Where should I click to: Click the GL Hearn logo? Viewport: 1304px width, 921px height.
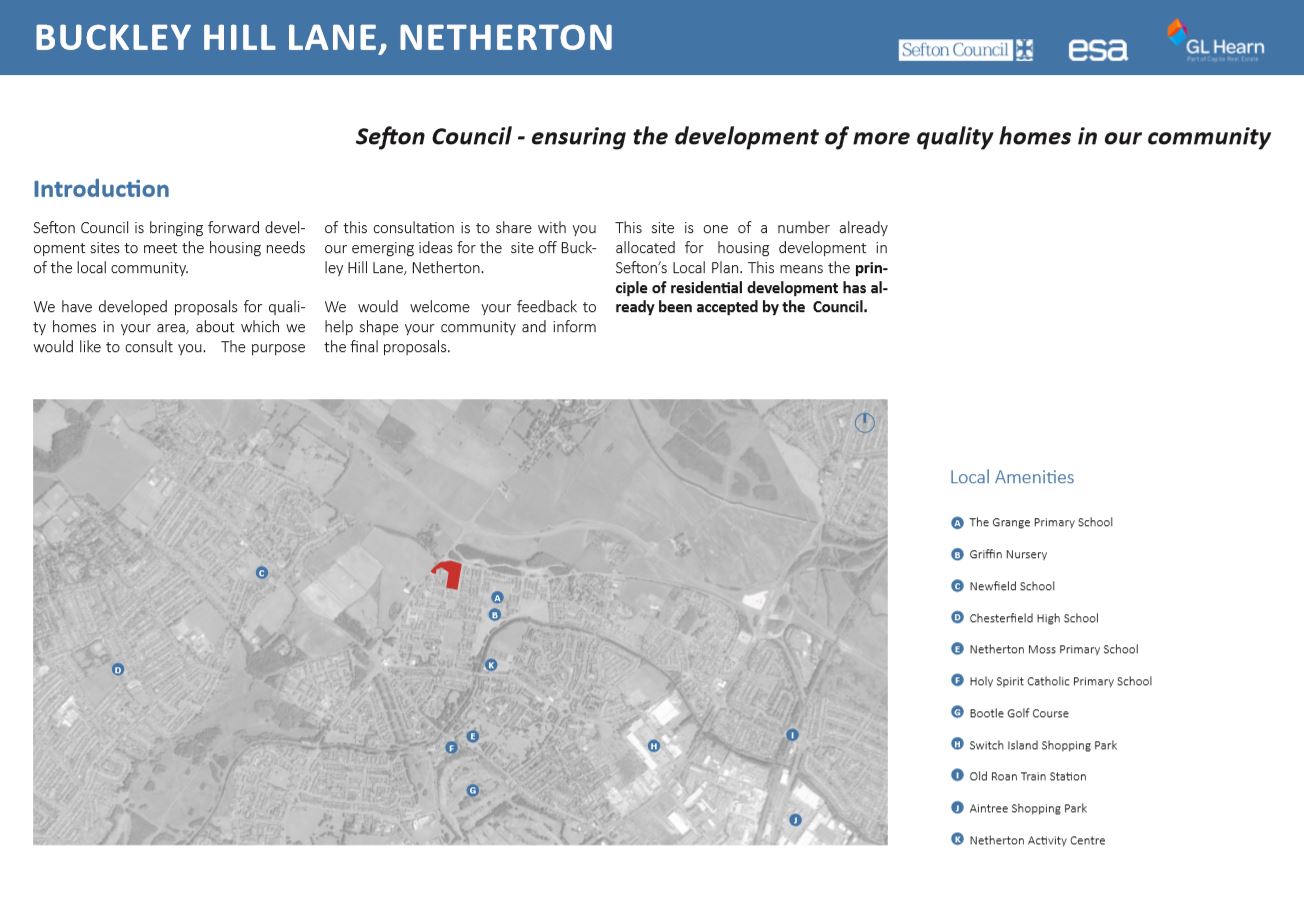click(1215, 41)
